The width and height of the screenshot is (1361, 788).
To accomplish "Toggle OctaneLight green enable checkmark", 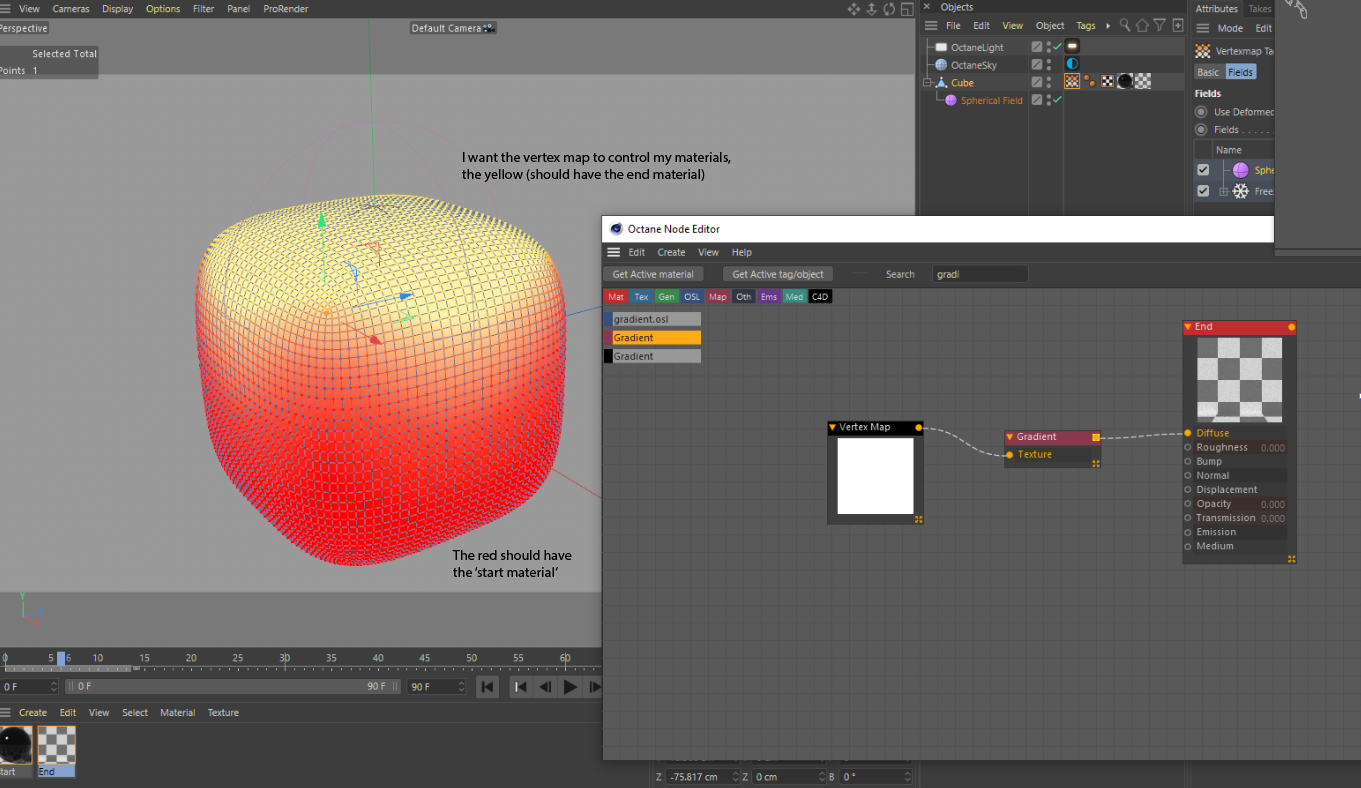I will [x=1057, y=47].
